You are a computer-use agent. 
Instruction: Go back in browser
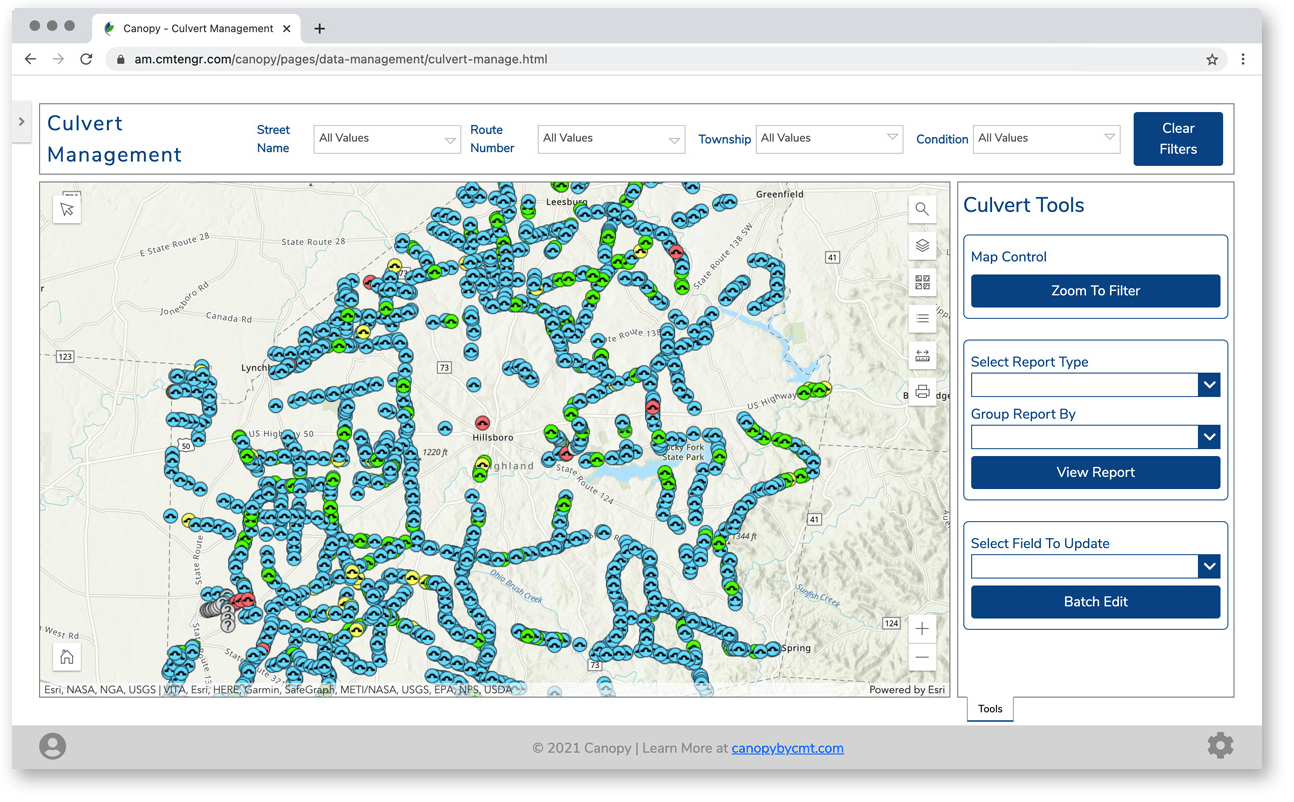coord(30,59)
